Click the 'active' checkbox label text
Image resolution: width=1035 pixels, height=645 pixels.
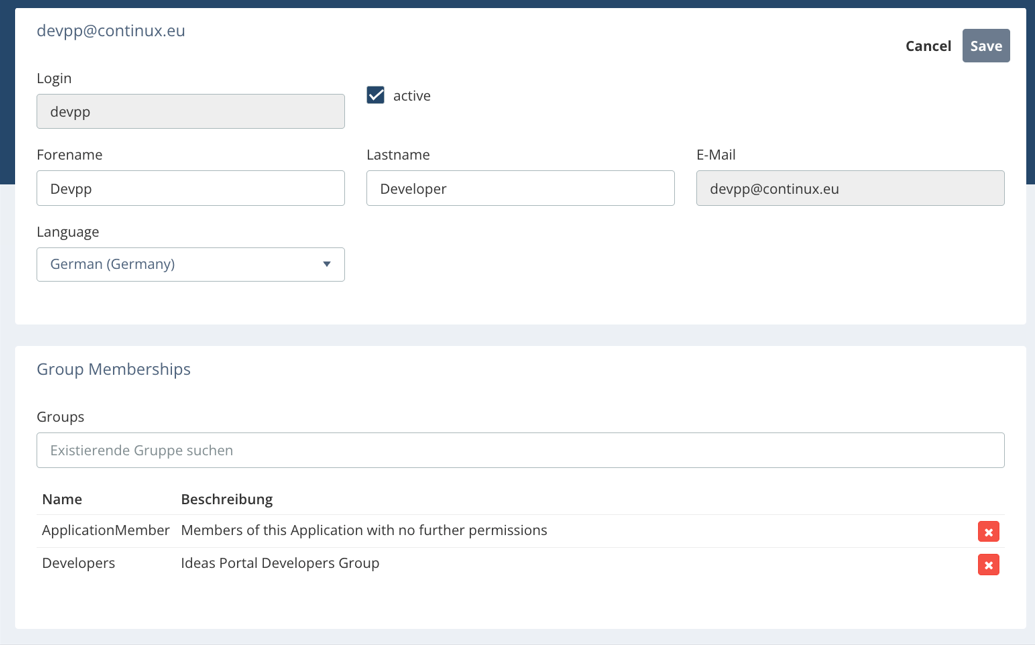pyautogui.click(x=411, y=96)
